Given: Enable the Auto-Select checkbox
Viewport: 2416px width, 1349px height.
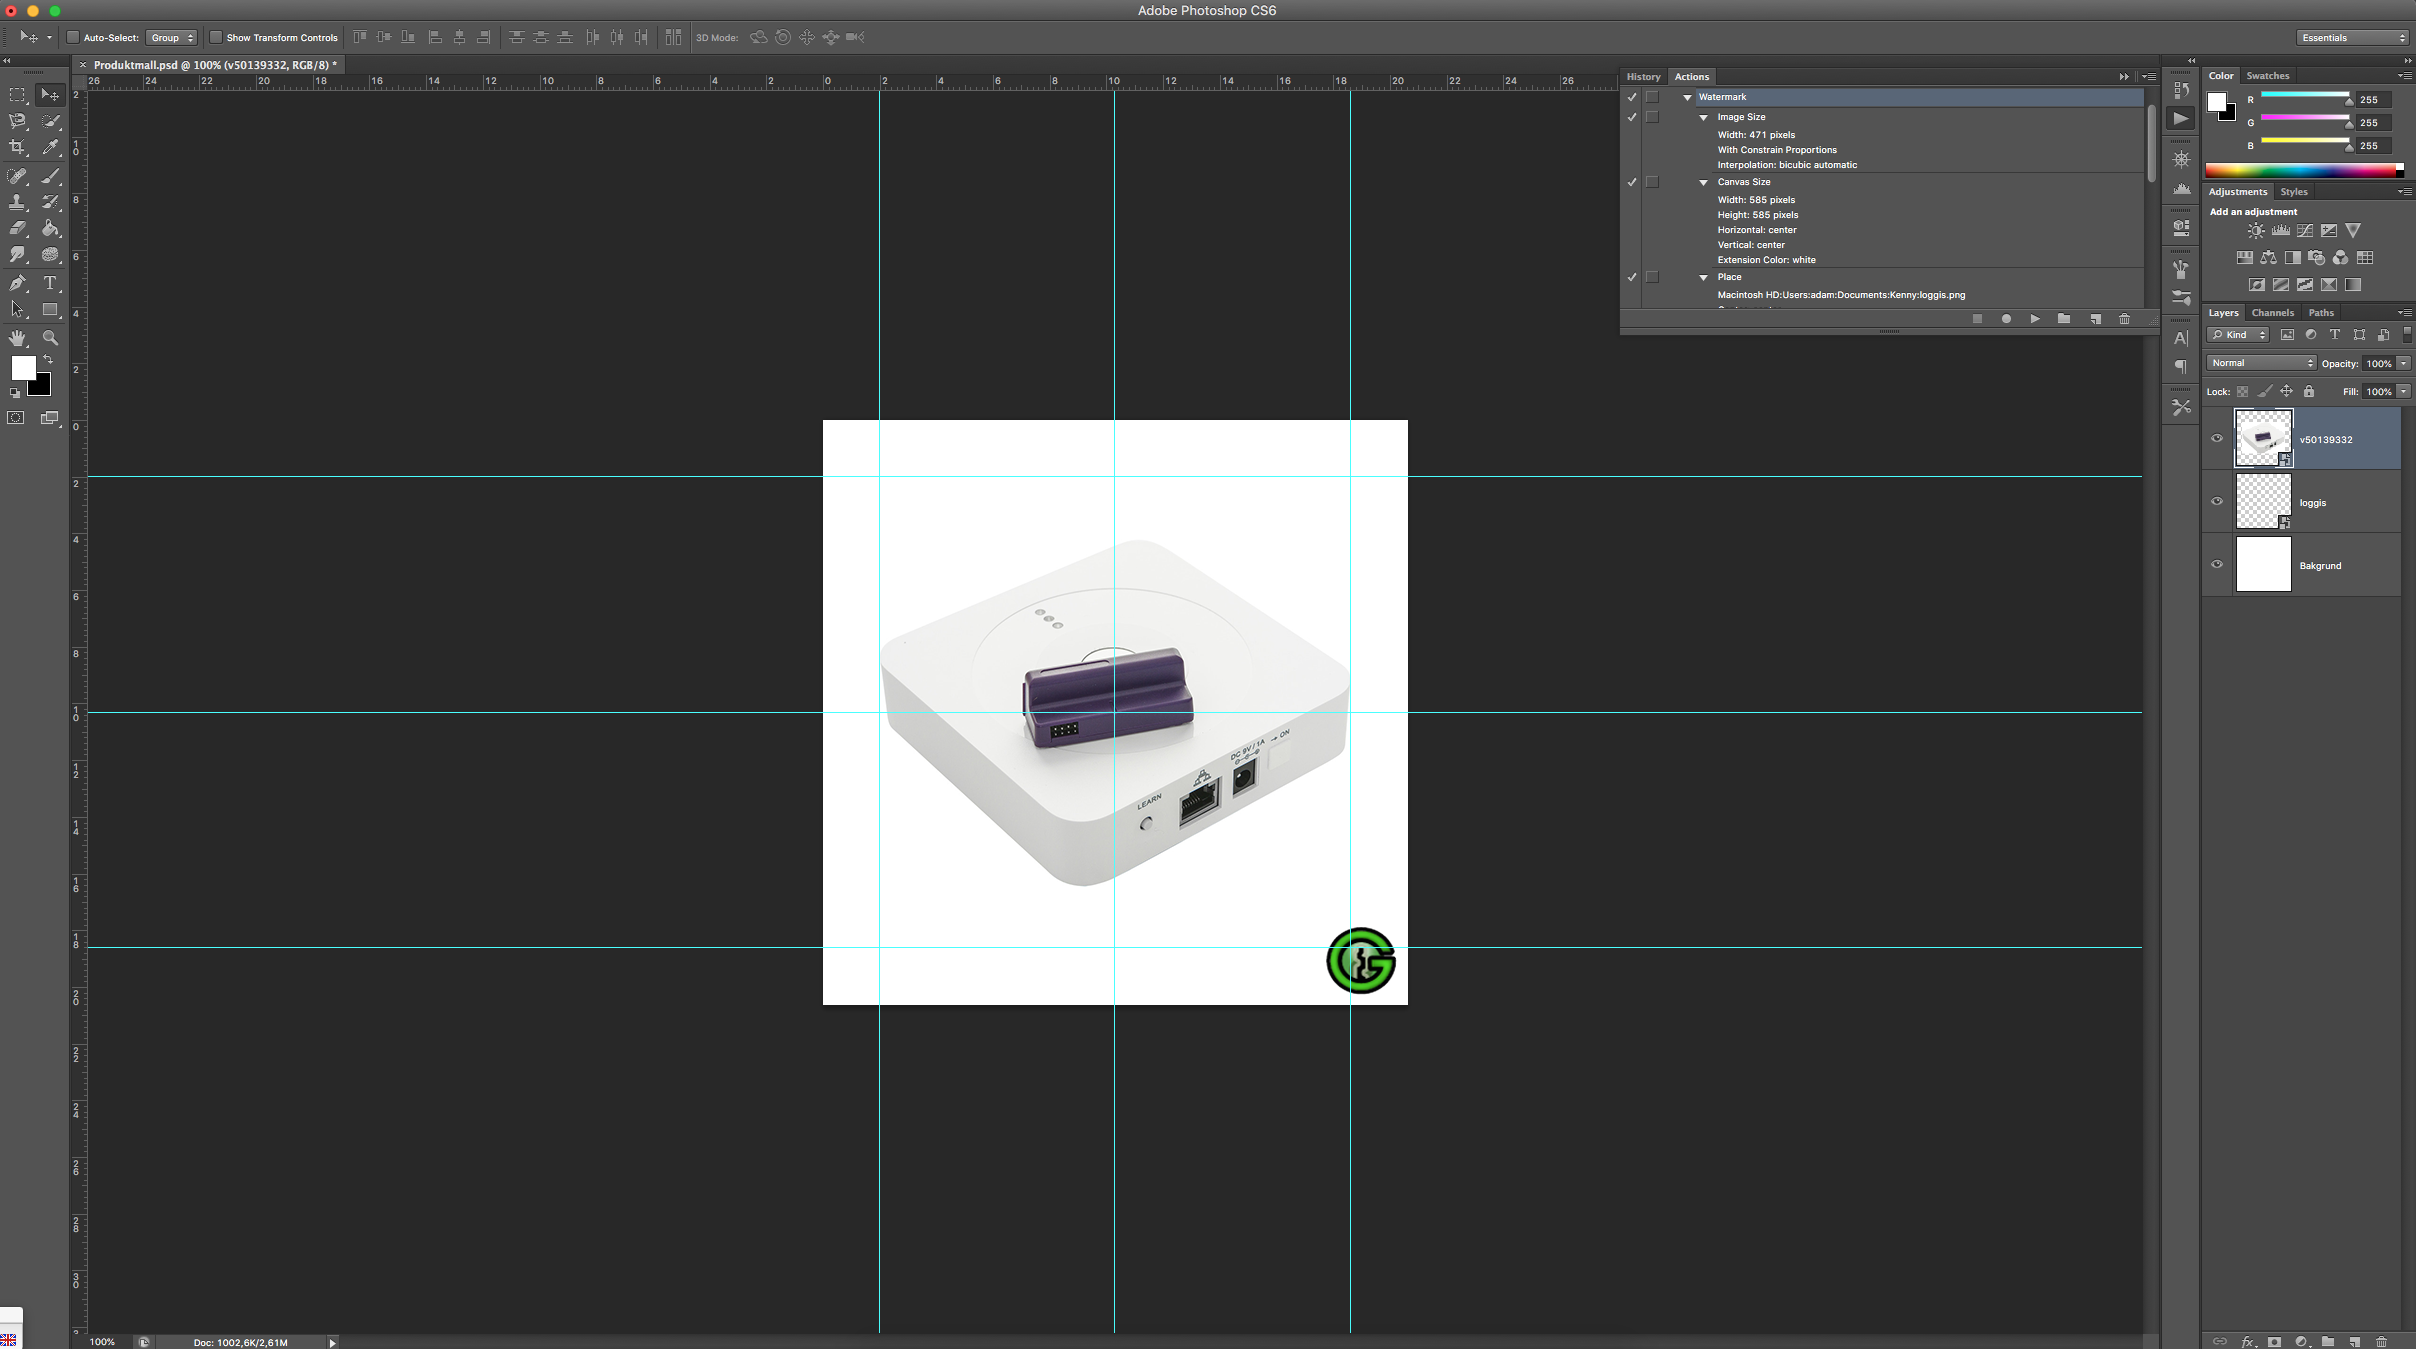Looking at the screenshot, I should (x=73, y=38).
